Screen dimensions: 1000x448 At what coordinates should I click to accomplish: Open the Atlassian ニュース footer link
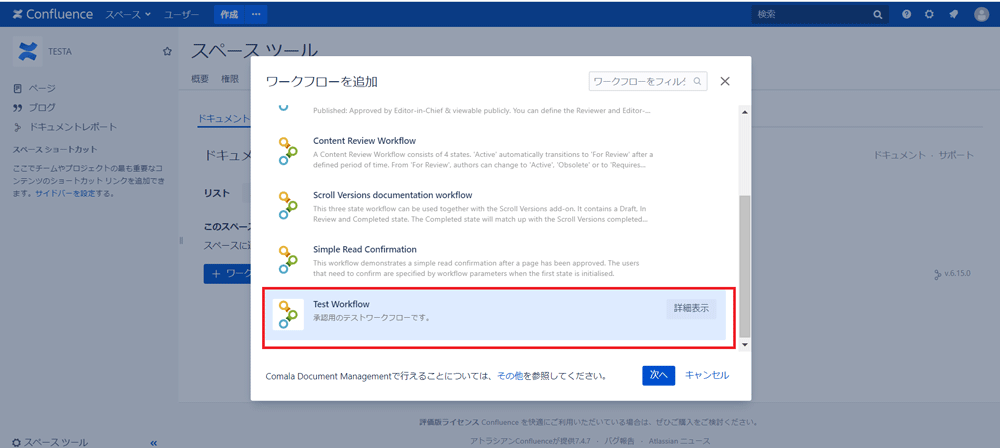(679, 442)
